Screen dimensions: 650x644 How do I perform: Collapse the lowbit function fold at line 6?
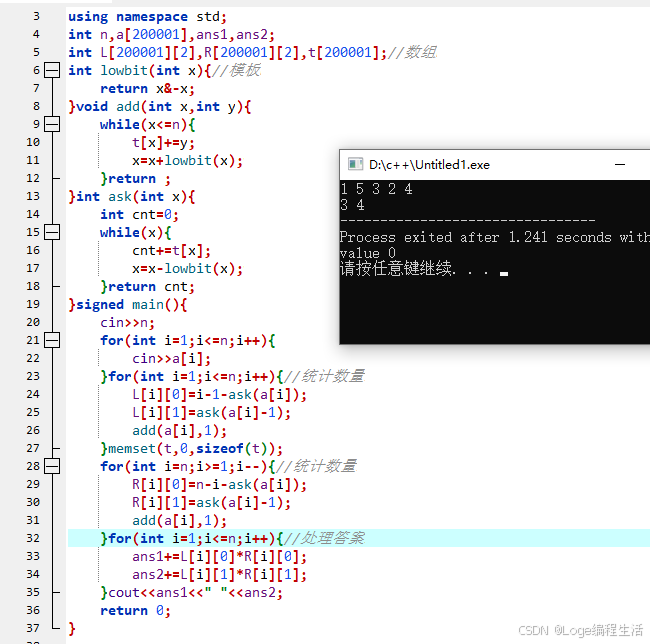coord(52,70)
